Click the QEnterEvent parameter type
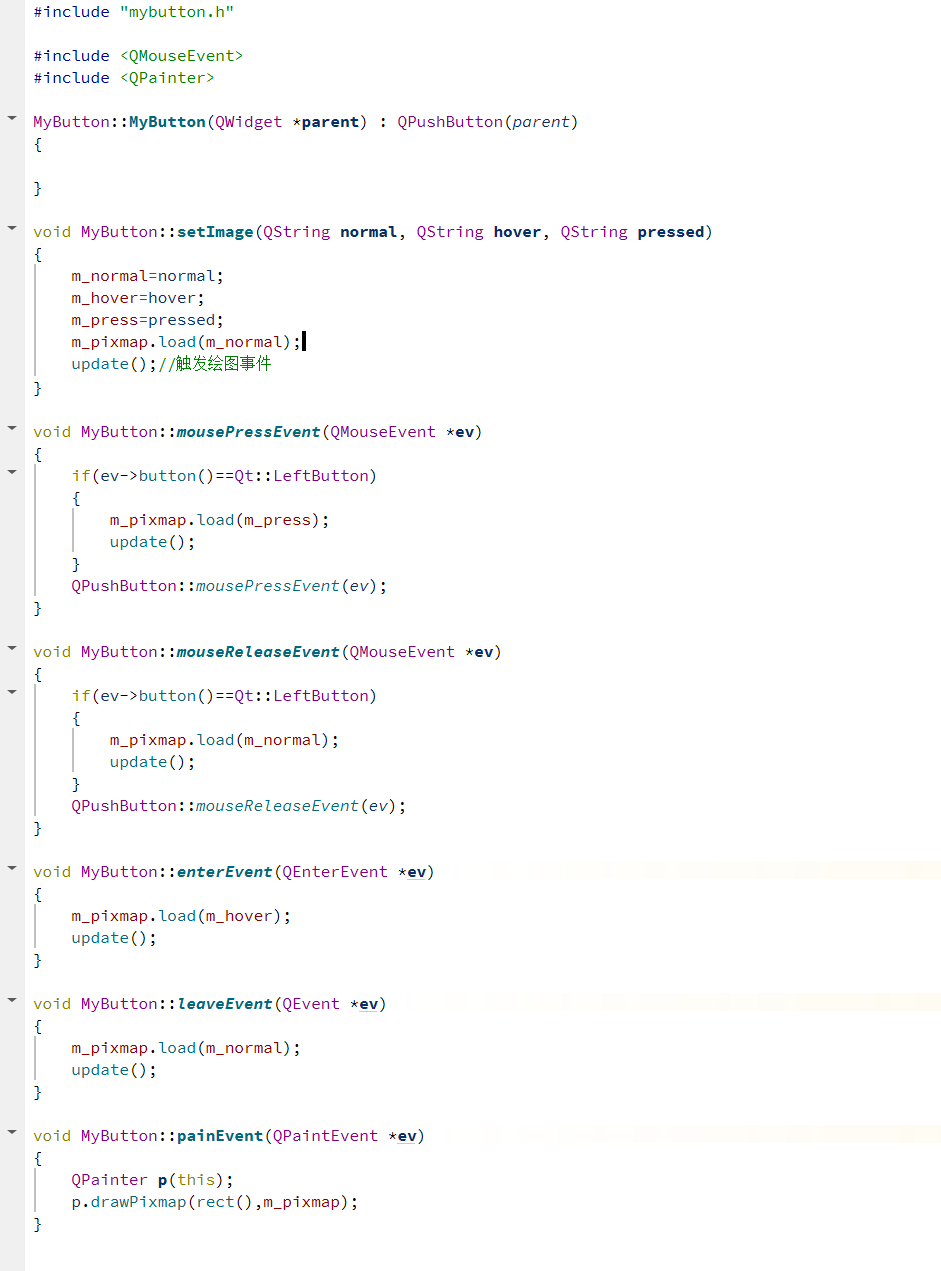This screenshot has height=1271, width=941. coord(335,872)
